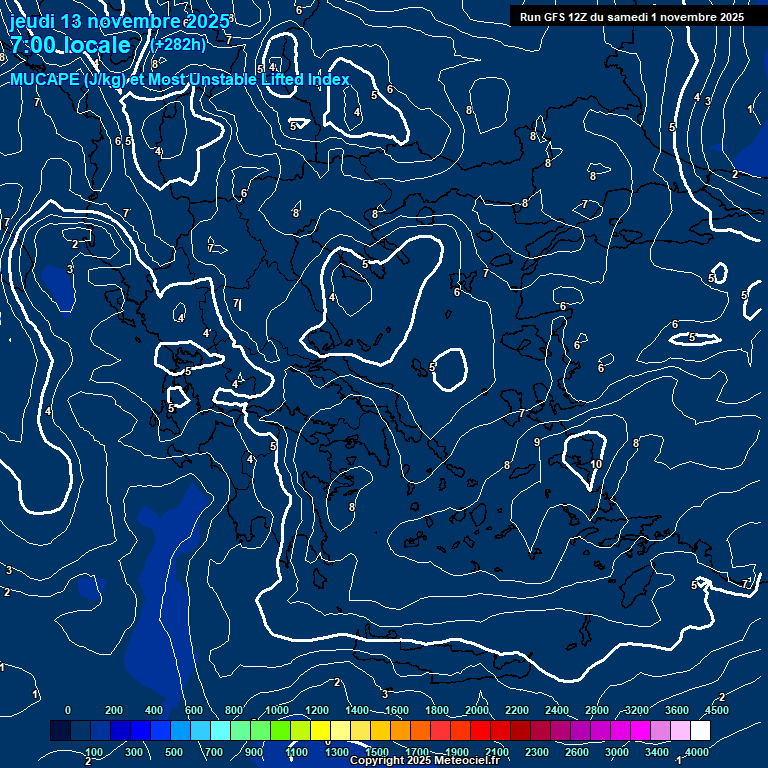
Task: Click the light cyan legend swatch under 800
Action: tap(220, 730)
